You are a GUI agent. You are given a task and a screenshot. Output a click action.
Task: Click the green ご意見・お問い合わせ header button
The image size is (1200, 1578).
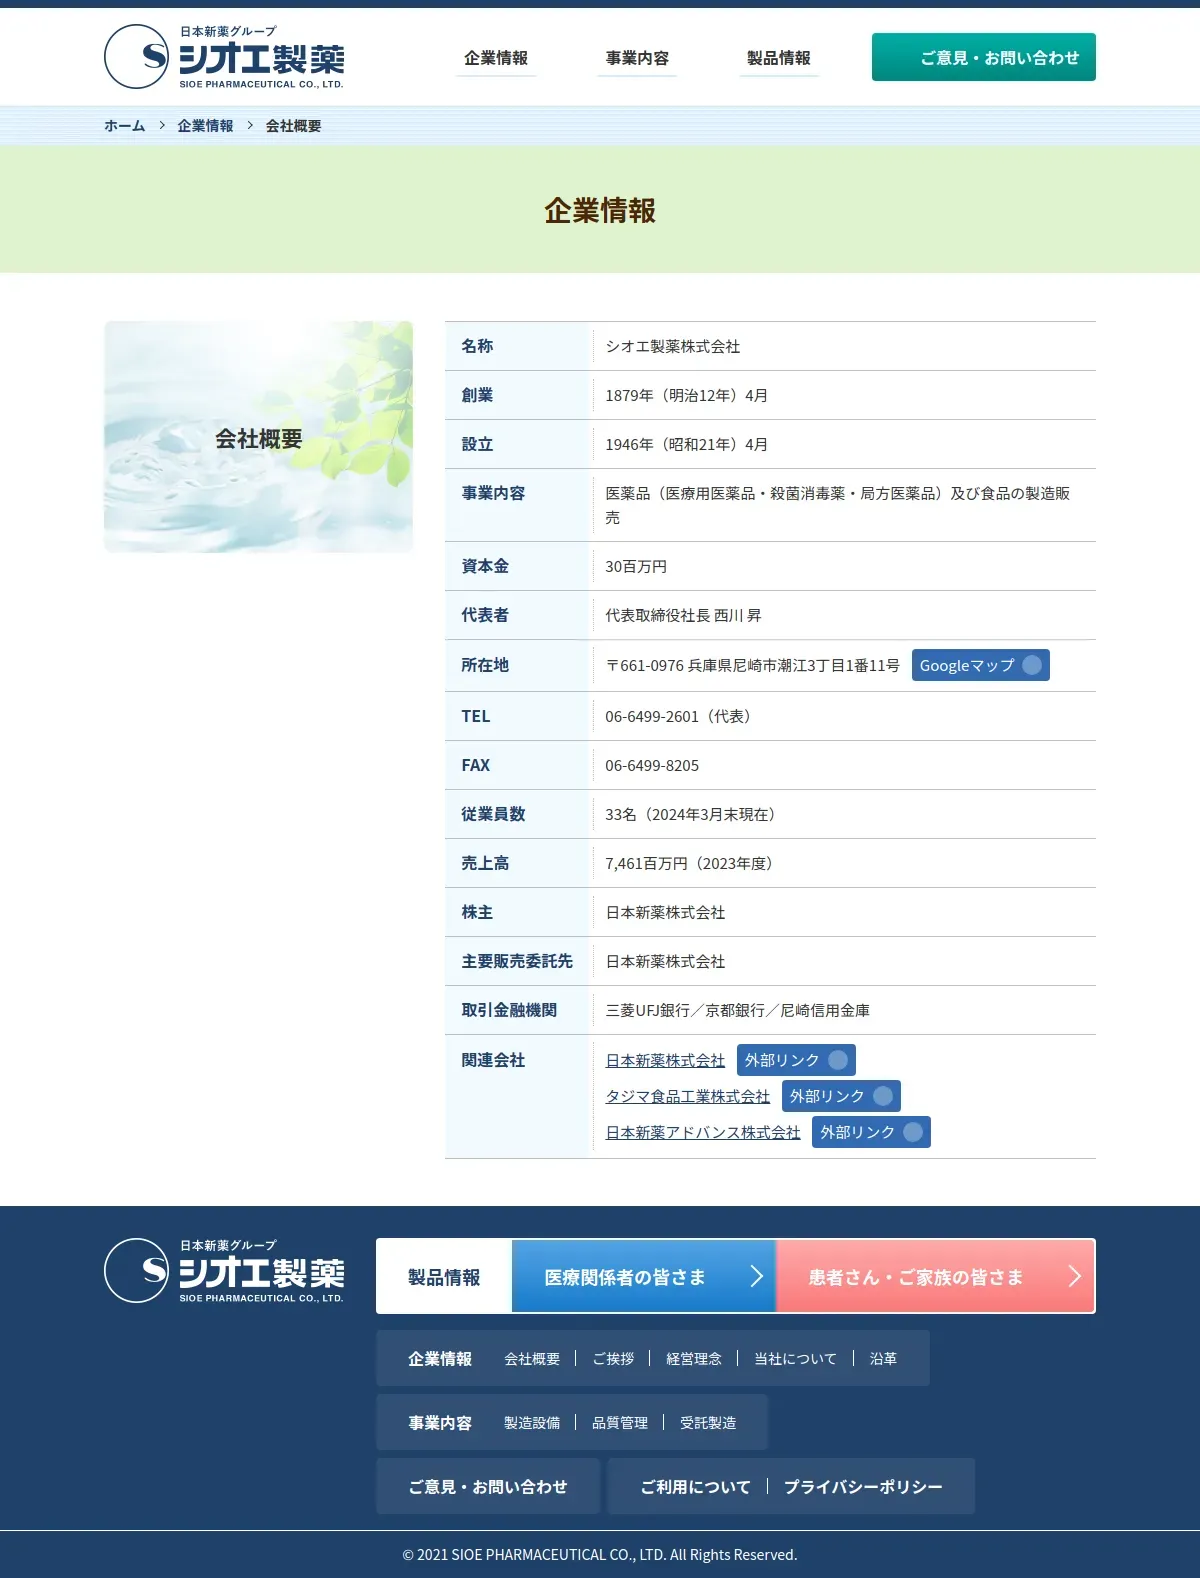tap(984, 57)
